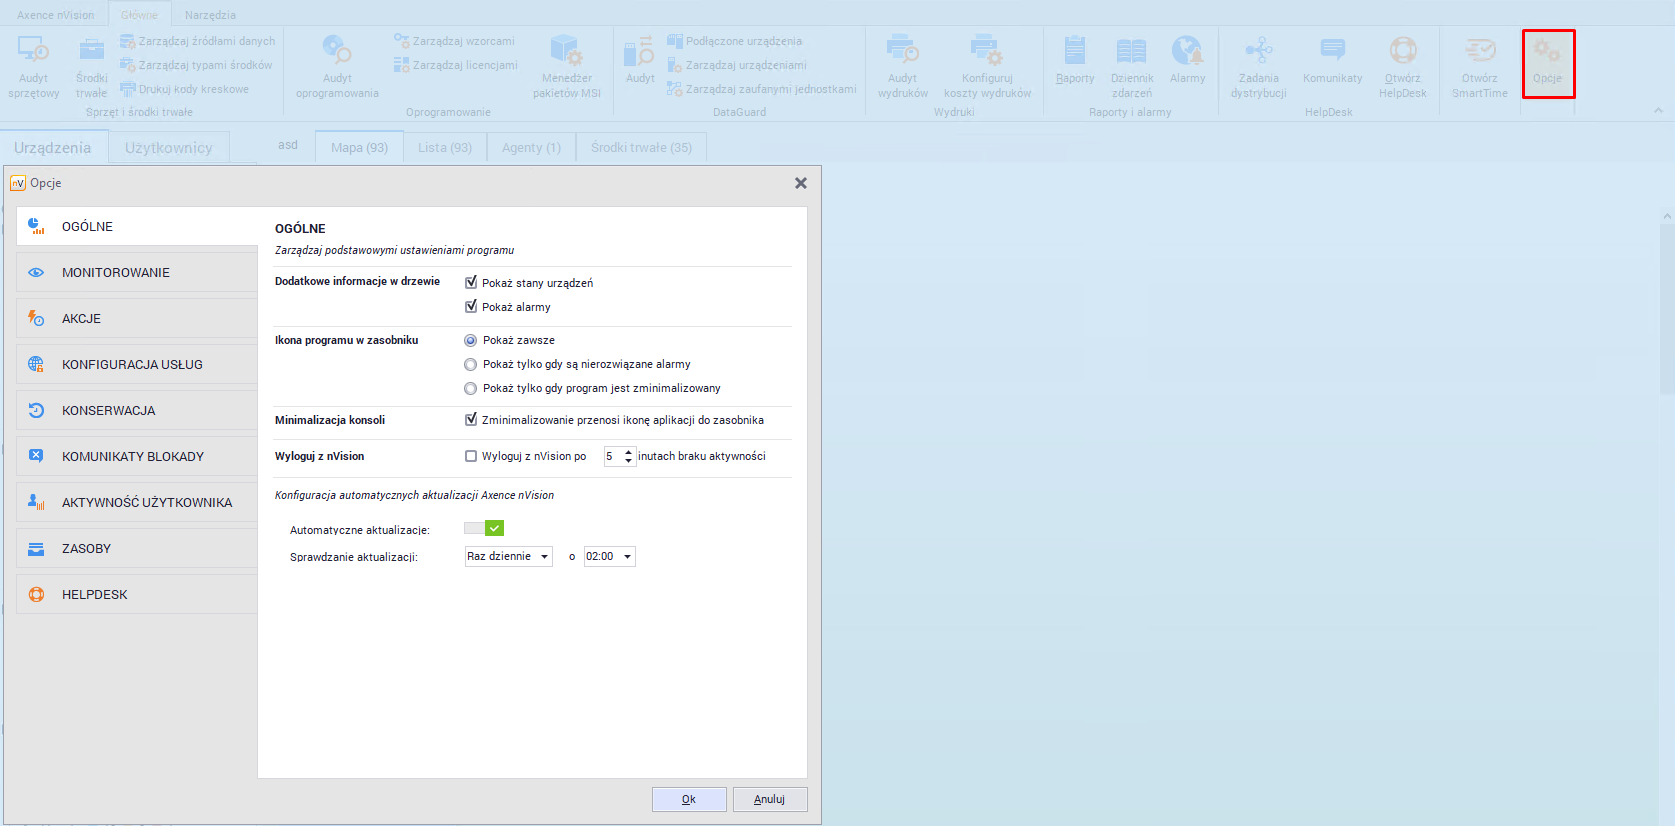Open Raz dziennie dropdown
Screen dimensions: 1675x826
[x=509, y=556]
